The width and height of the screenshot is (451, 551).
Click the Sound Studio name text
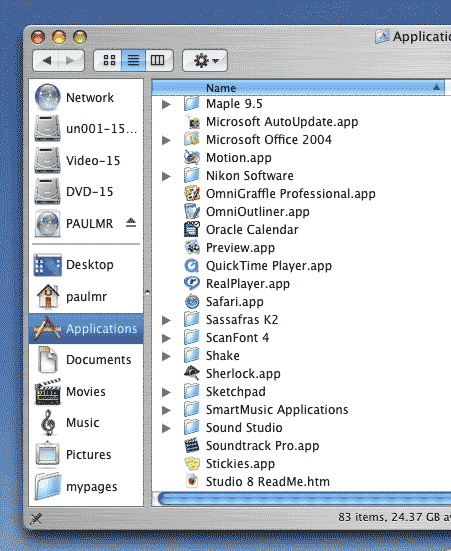[244, 428]
